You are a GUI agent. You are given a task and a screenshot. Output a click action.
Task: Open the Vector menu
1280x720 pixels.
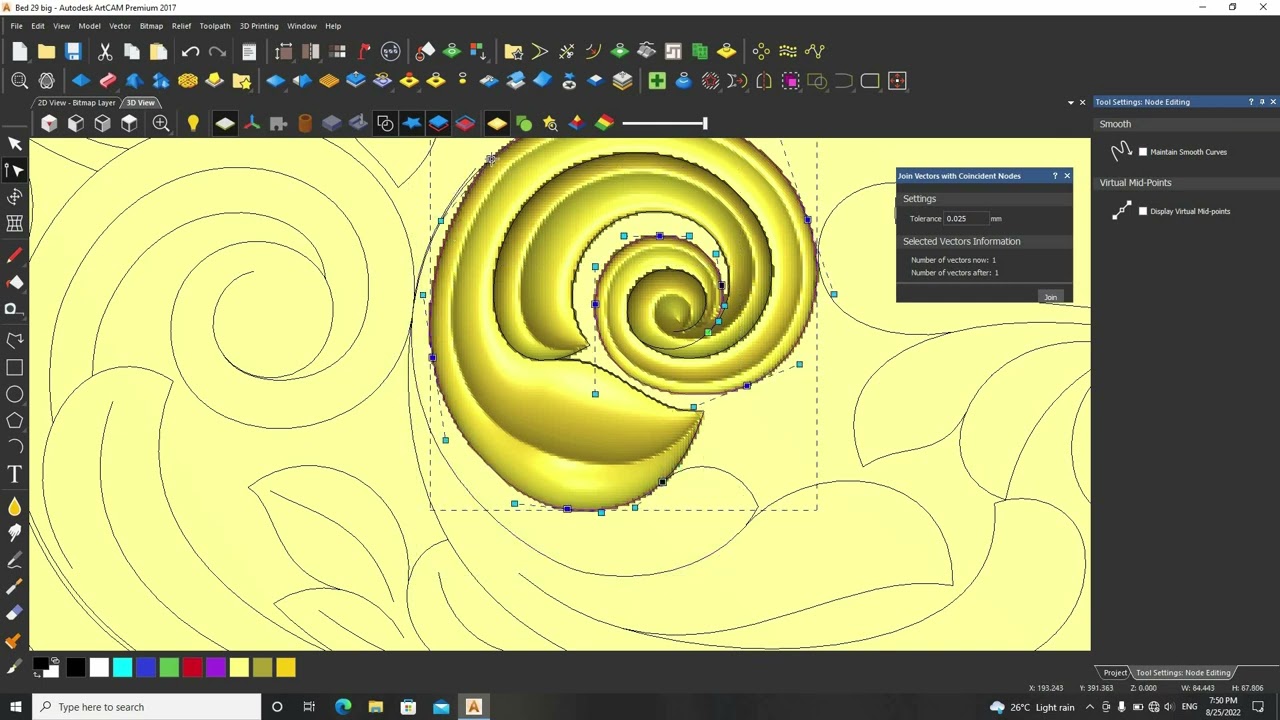pos(119,26)
